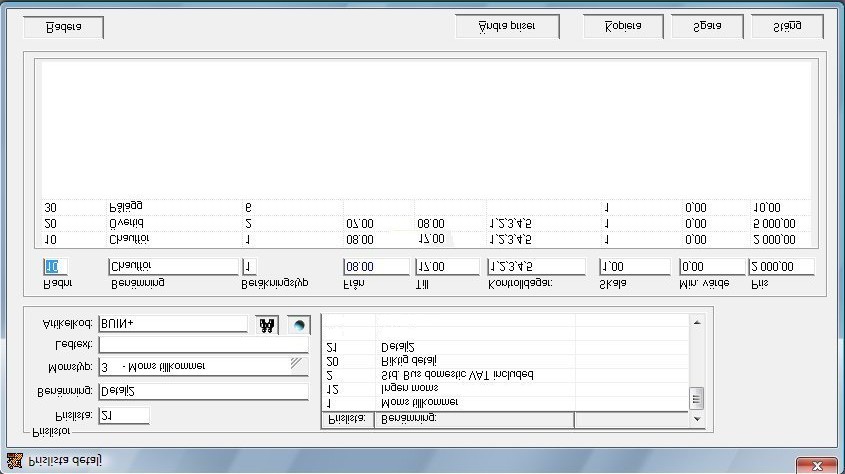Viewport: 845px width, 474px height.
Task: Click the price list scrollbar arrow nearest the column headers
Action: [697, 419]
